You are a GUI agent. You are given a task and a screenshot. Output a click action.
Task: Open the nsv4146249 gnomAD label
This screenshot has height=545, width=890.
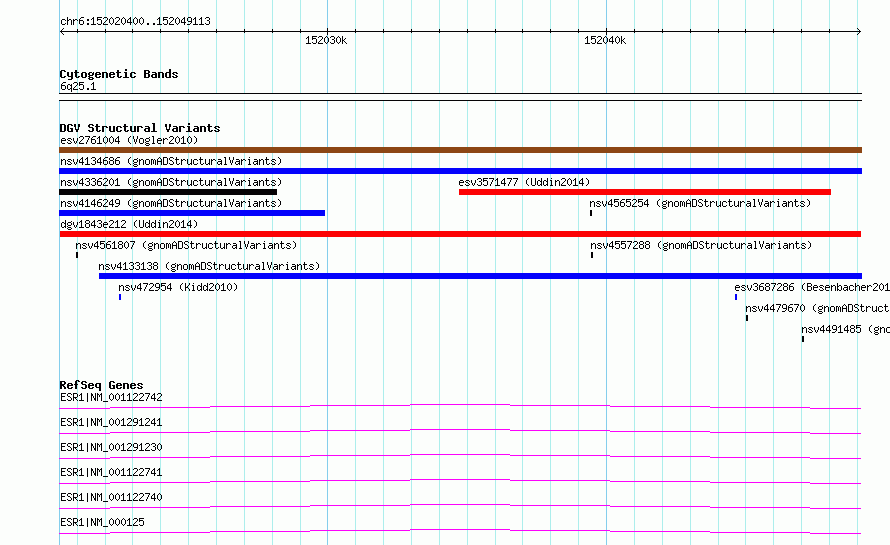[171, 203]
